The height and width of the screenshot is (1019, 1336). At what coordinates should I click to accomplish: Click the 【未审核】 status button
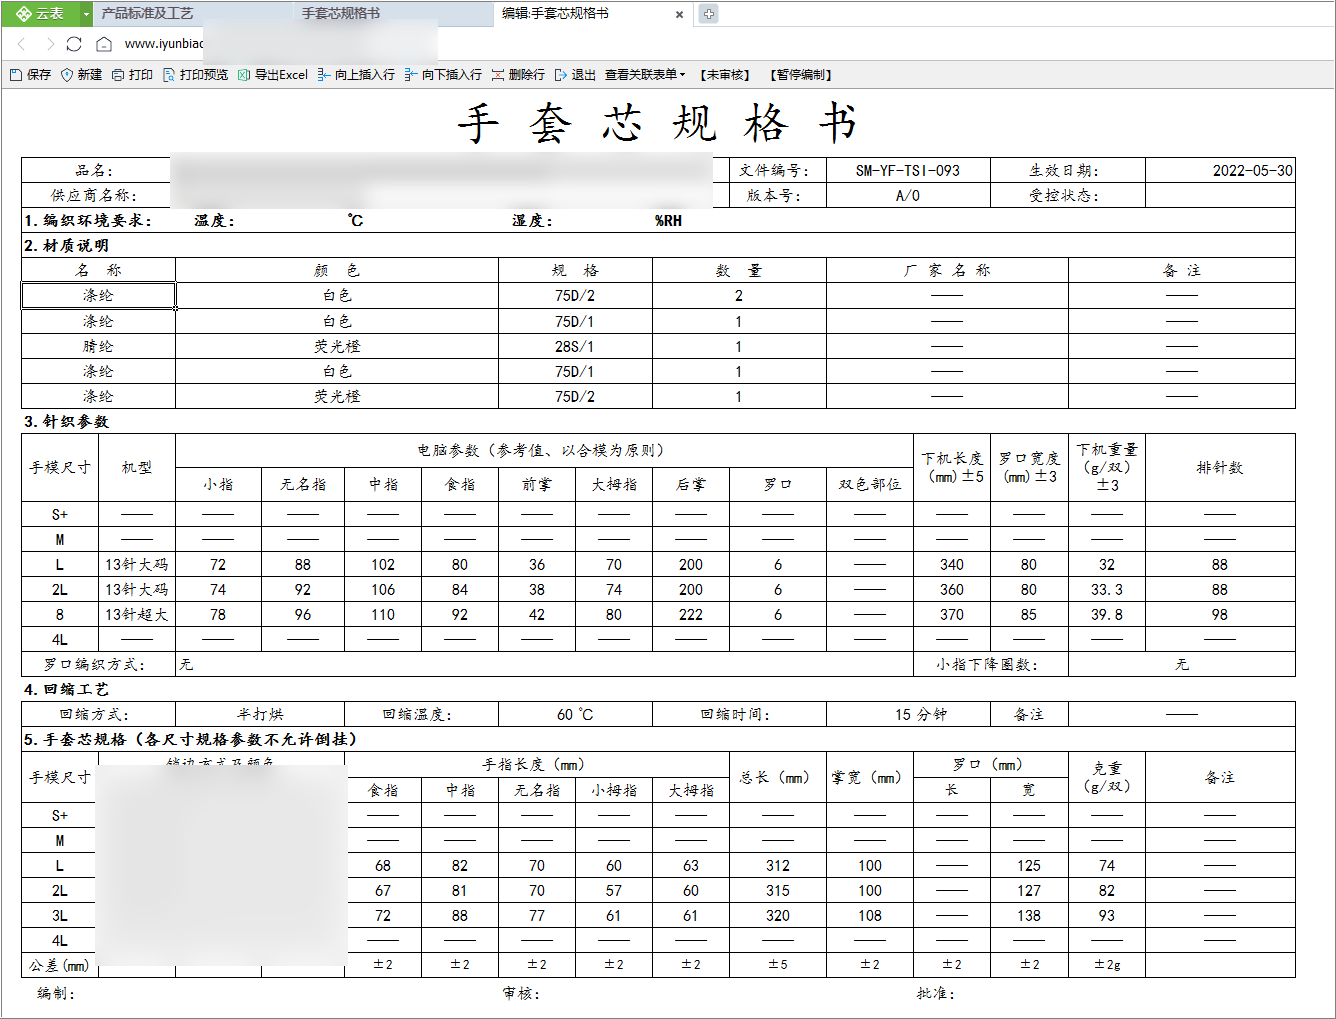tap(724, 75)
